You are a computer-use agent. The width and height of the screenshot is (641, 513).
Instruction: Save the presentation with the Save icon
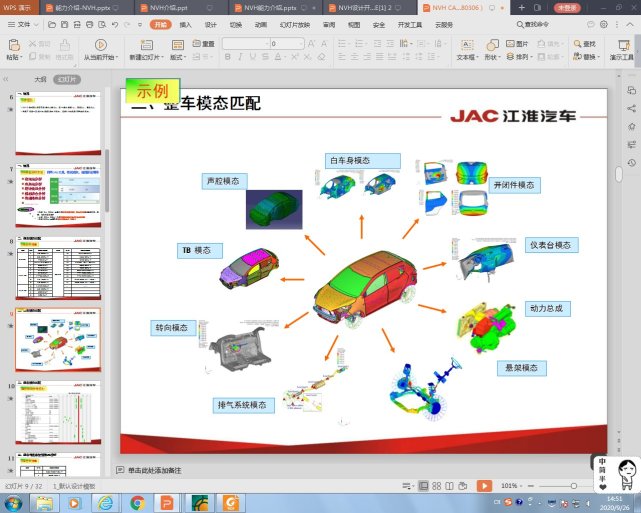[65, 25]
